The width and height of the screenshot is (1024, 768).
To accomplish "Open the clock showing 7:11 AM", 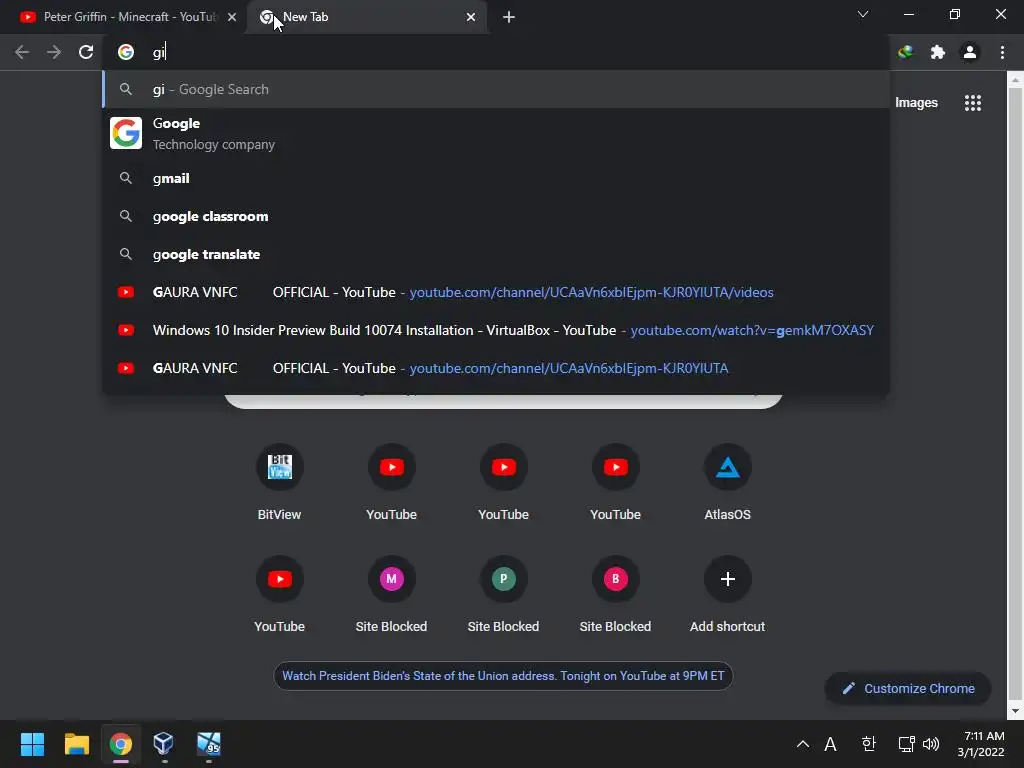I will pyautogui.click(x=981, y=744).
